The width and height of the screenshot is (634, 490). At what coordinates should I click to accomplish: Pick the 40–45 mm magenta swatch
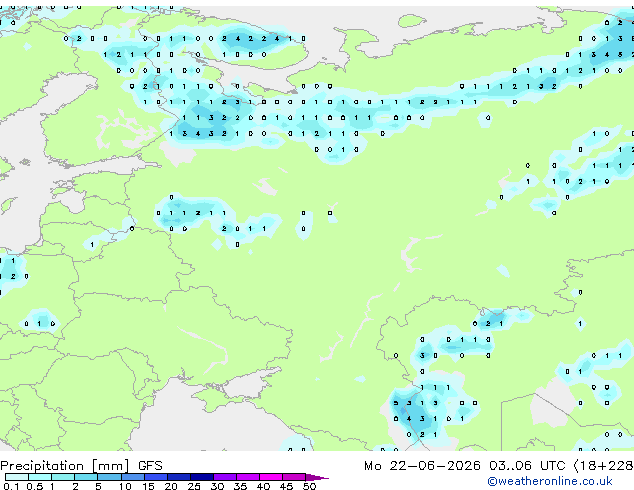(271, 477)
